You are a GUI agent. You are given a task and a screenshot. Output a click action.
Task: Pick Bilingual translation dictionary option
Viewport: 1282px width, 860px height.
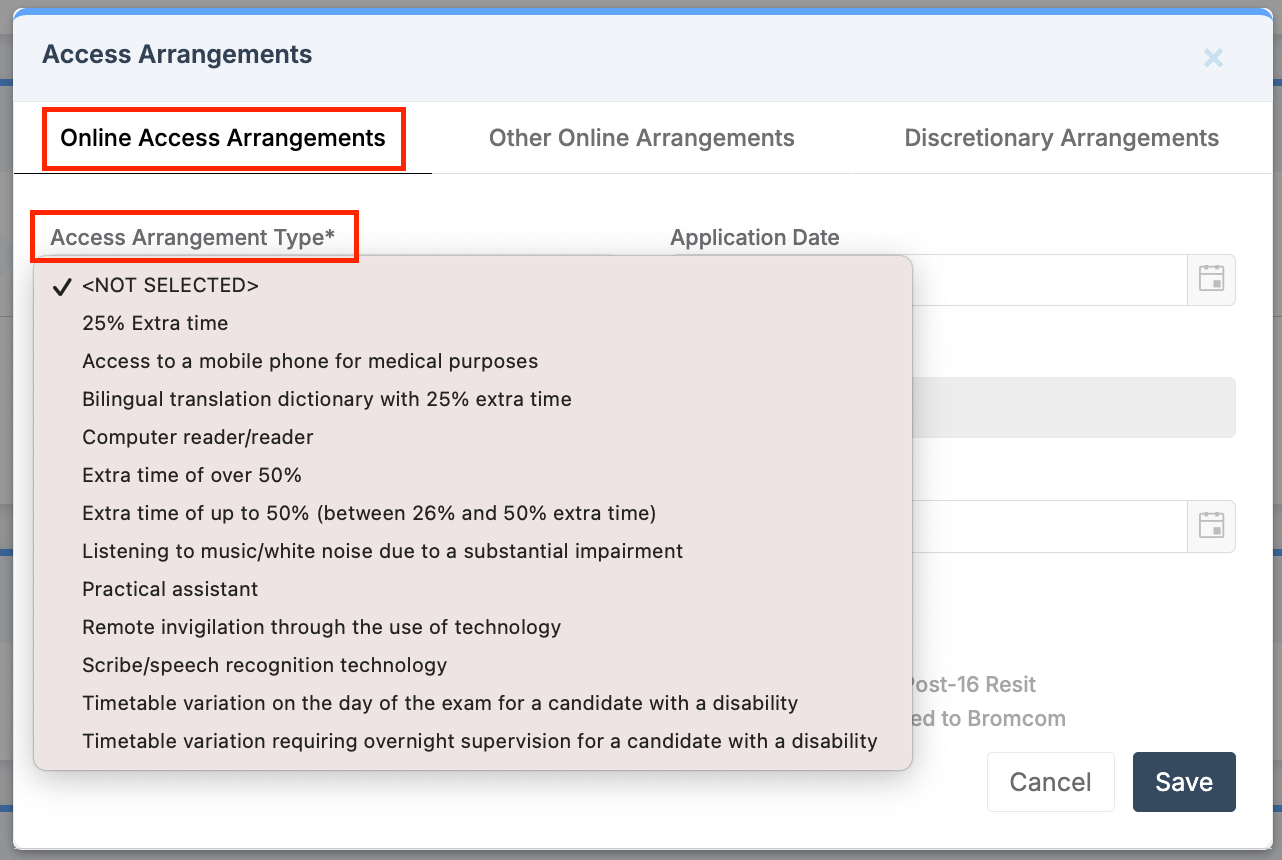point(327,399)
